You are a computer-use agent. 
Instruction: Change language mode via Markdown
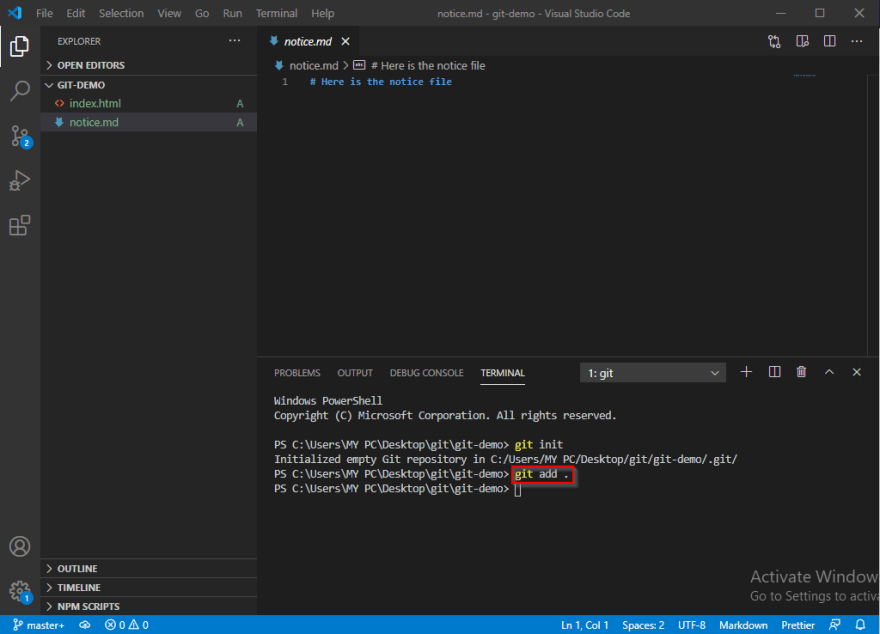[x=743, y=625]
